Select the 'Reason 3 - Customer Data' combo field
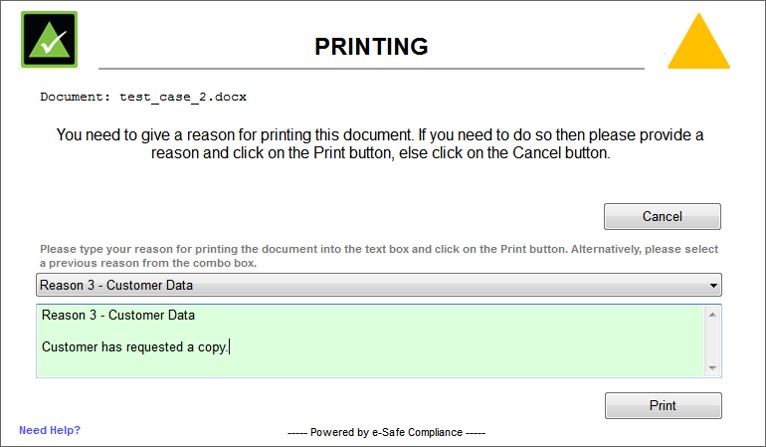Image resolution: width=766 pixels, height=447 pixels. click(370, 286)
